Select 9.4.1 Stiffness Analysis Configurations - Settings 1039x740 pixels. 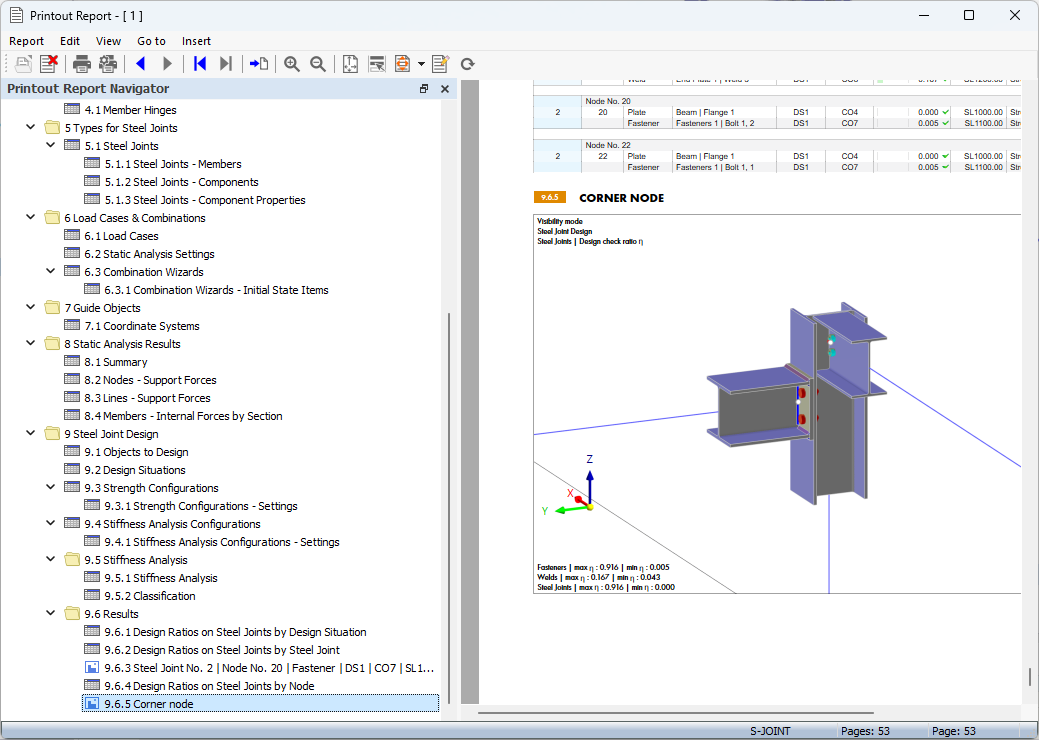click(221, 542)
